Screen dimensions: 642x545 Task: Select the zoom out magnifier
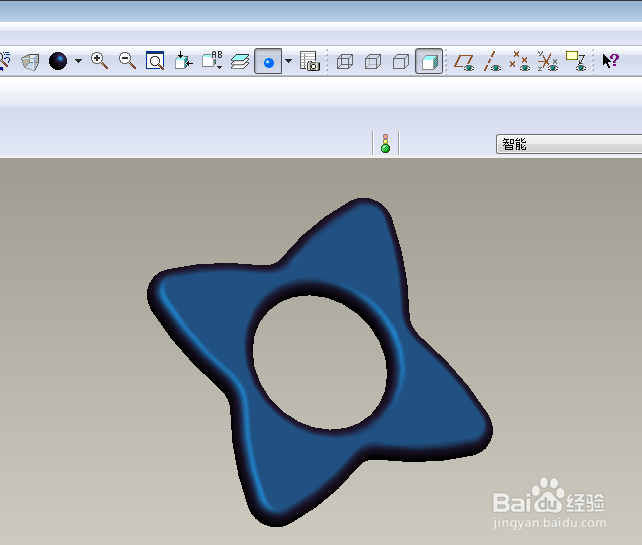pos(127,61)
